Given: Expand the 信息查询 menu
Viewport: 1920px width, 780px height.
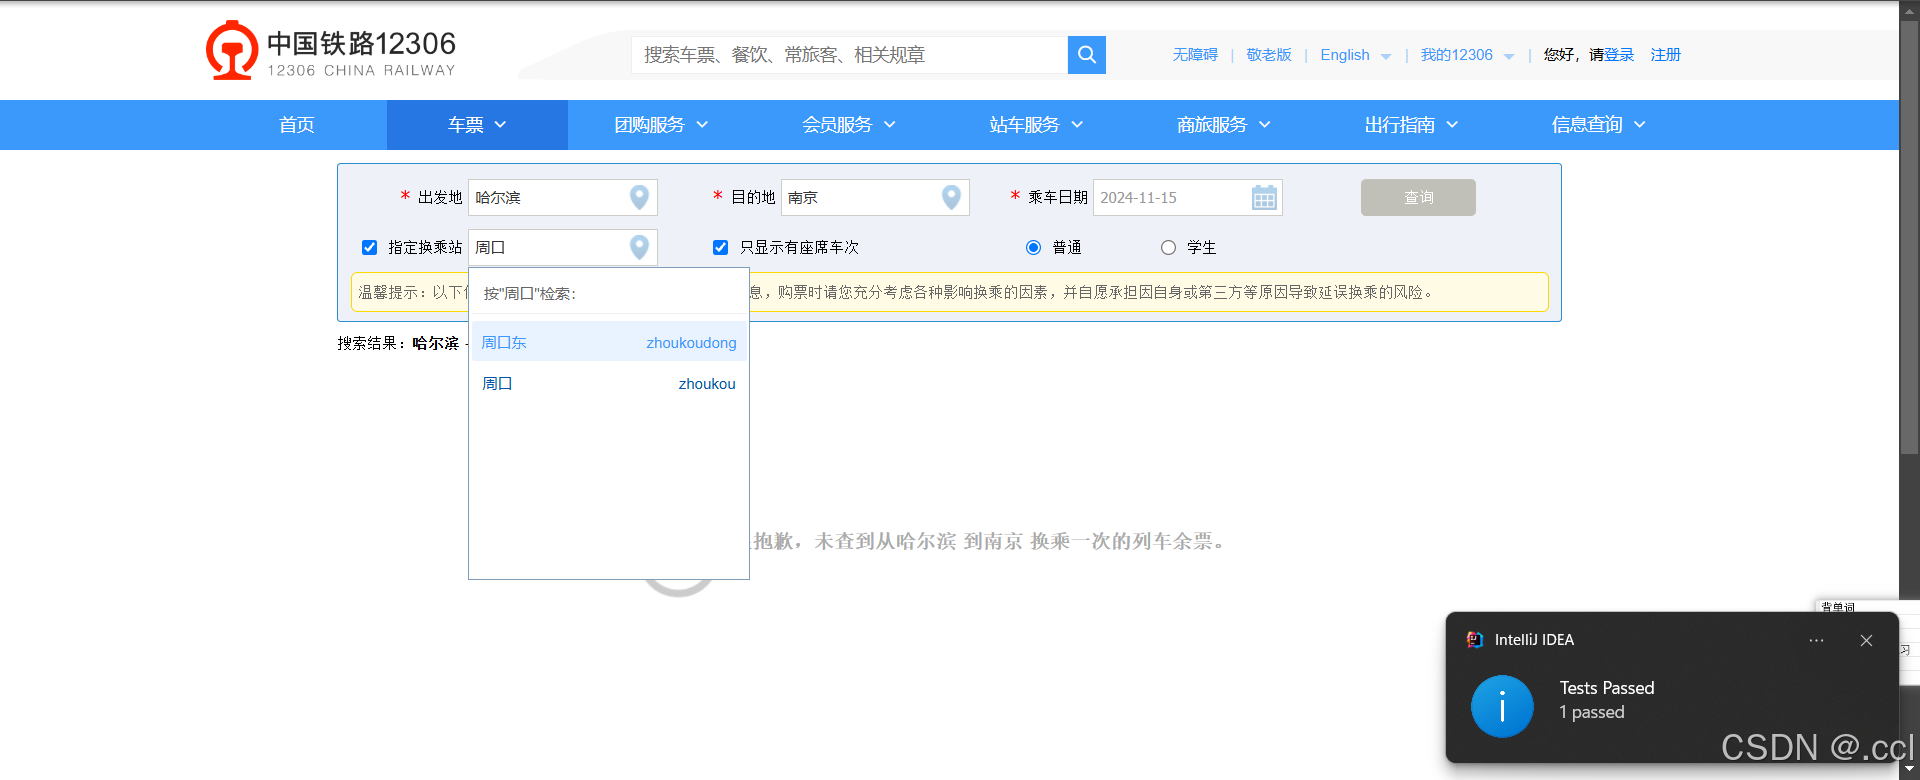Looking at the screenshot, I should (1598, 125).
